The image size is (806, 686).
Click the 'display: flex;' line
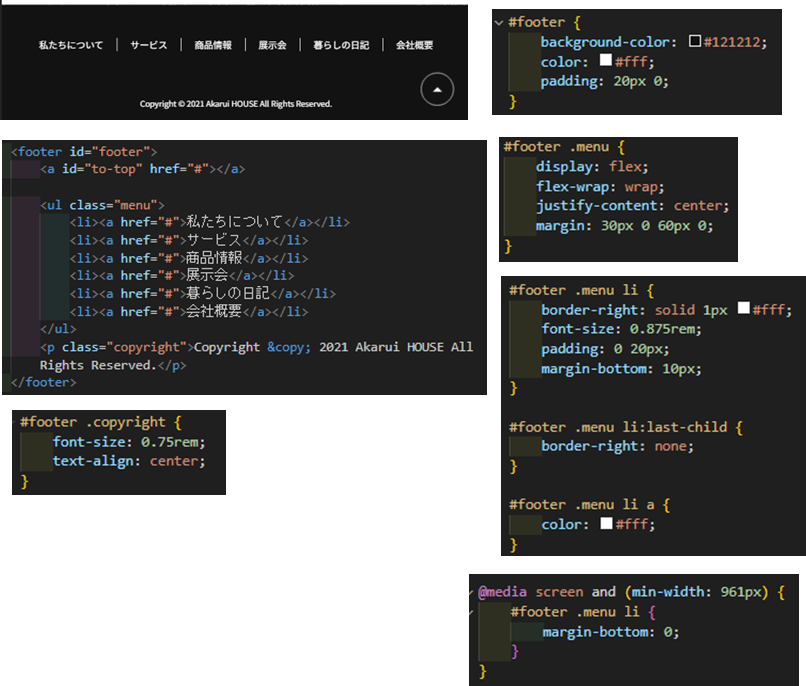[592, 166]
